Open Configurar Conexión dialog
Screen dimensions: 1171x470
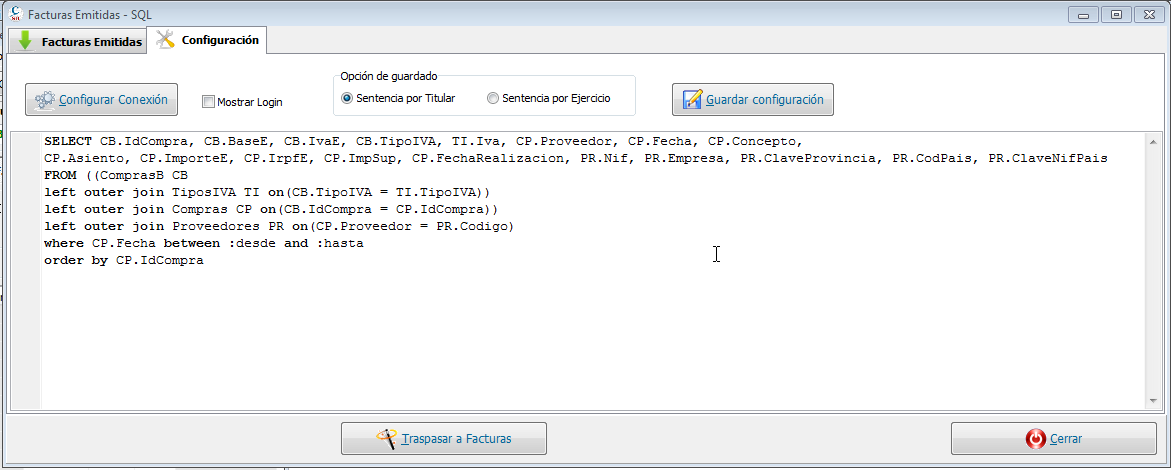pyautogui.click(x=102, y=99)
